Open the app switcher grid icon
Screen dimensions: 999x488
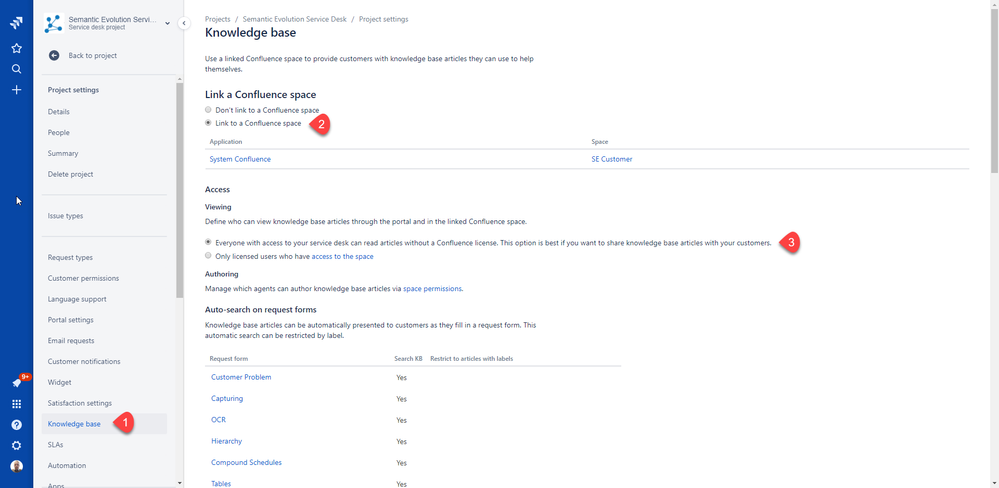[x=17, y=404]
